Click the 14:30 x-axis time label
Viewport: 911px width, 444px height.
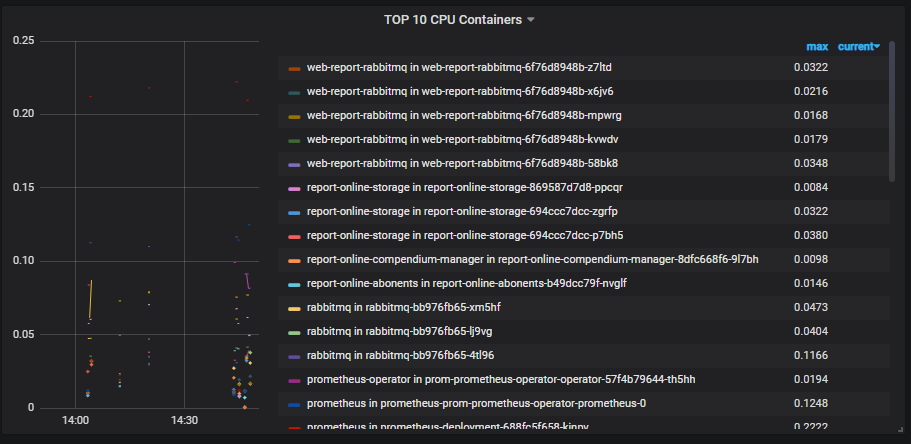coord(184,421)
